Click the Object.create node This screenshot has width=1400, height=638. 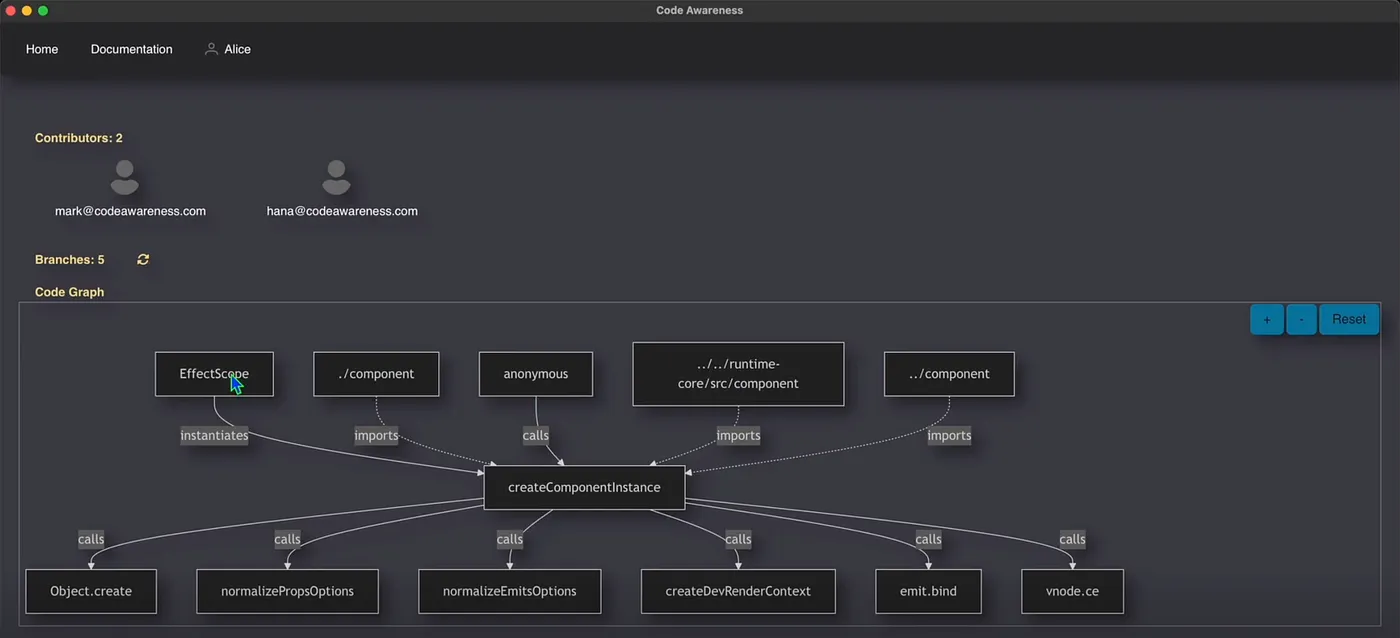(91, 591)
